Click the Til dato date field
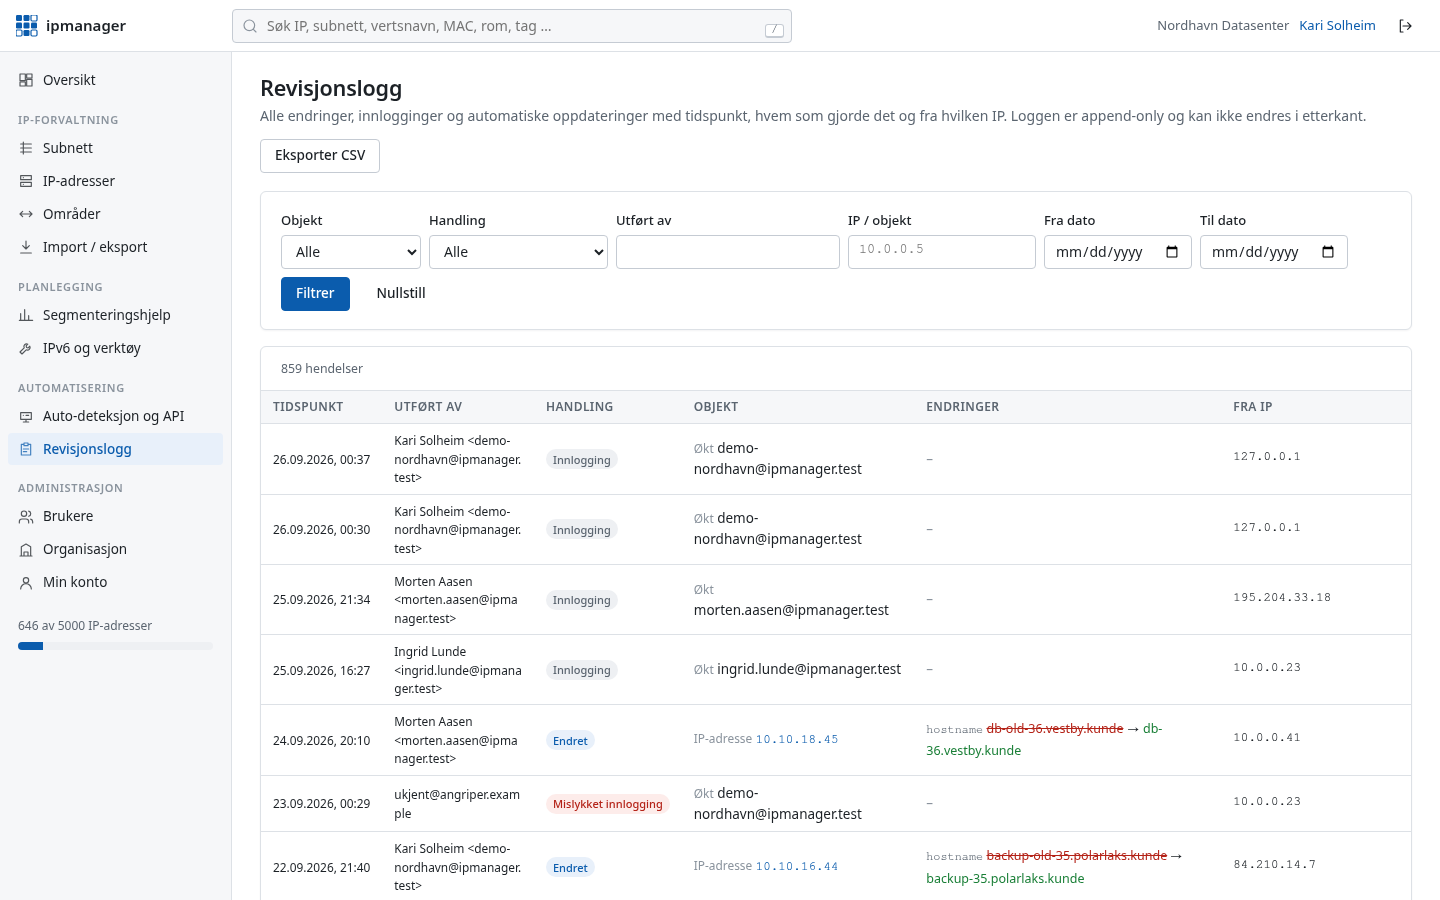Screen dimensions: 1440x900 pyautogui.click(x=1274, y=252)
